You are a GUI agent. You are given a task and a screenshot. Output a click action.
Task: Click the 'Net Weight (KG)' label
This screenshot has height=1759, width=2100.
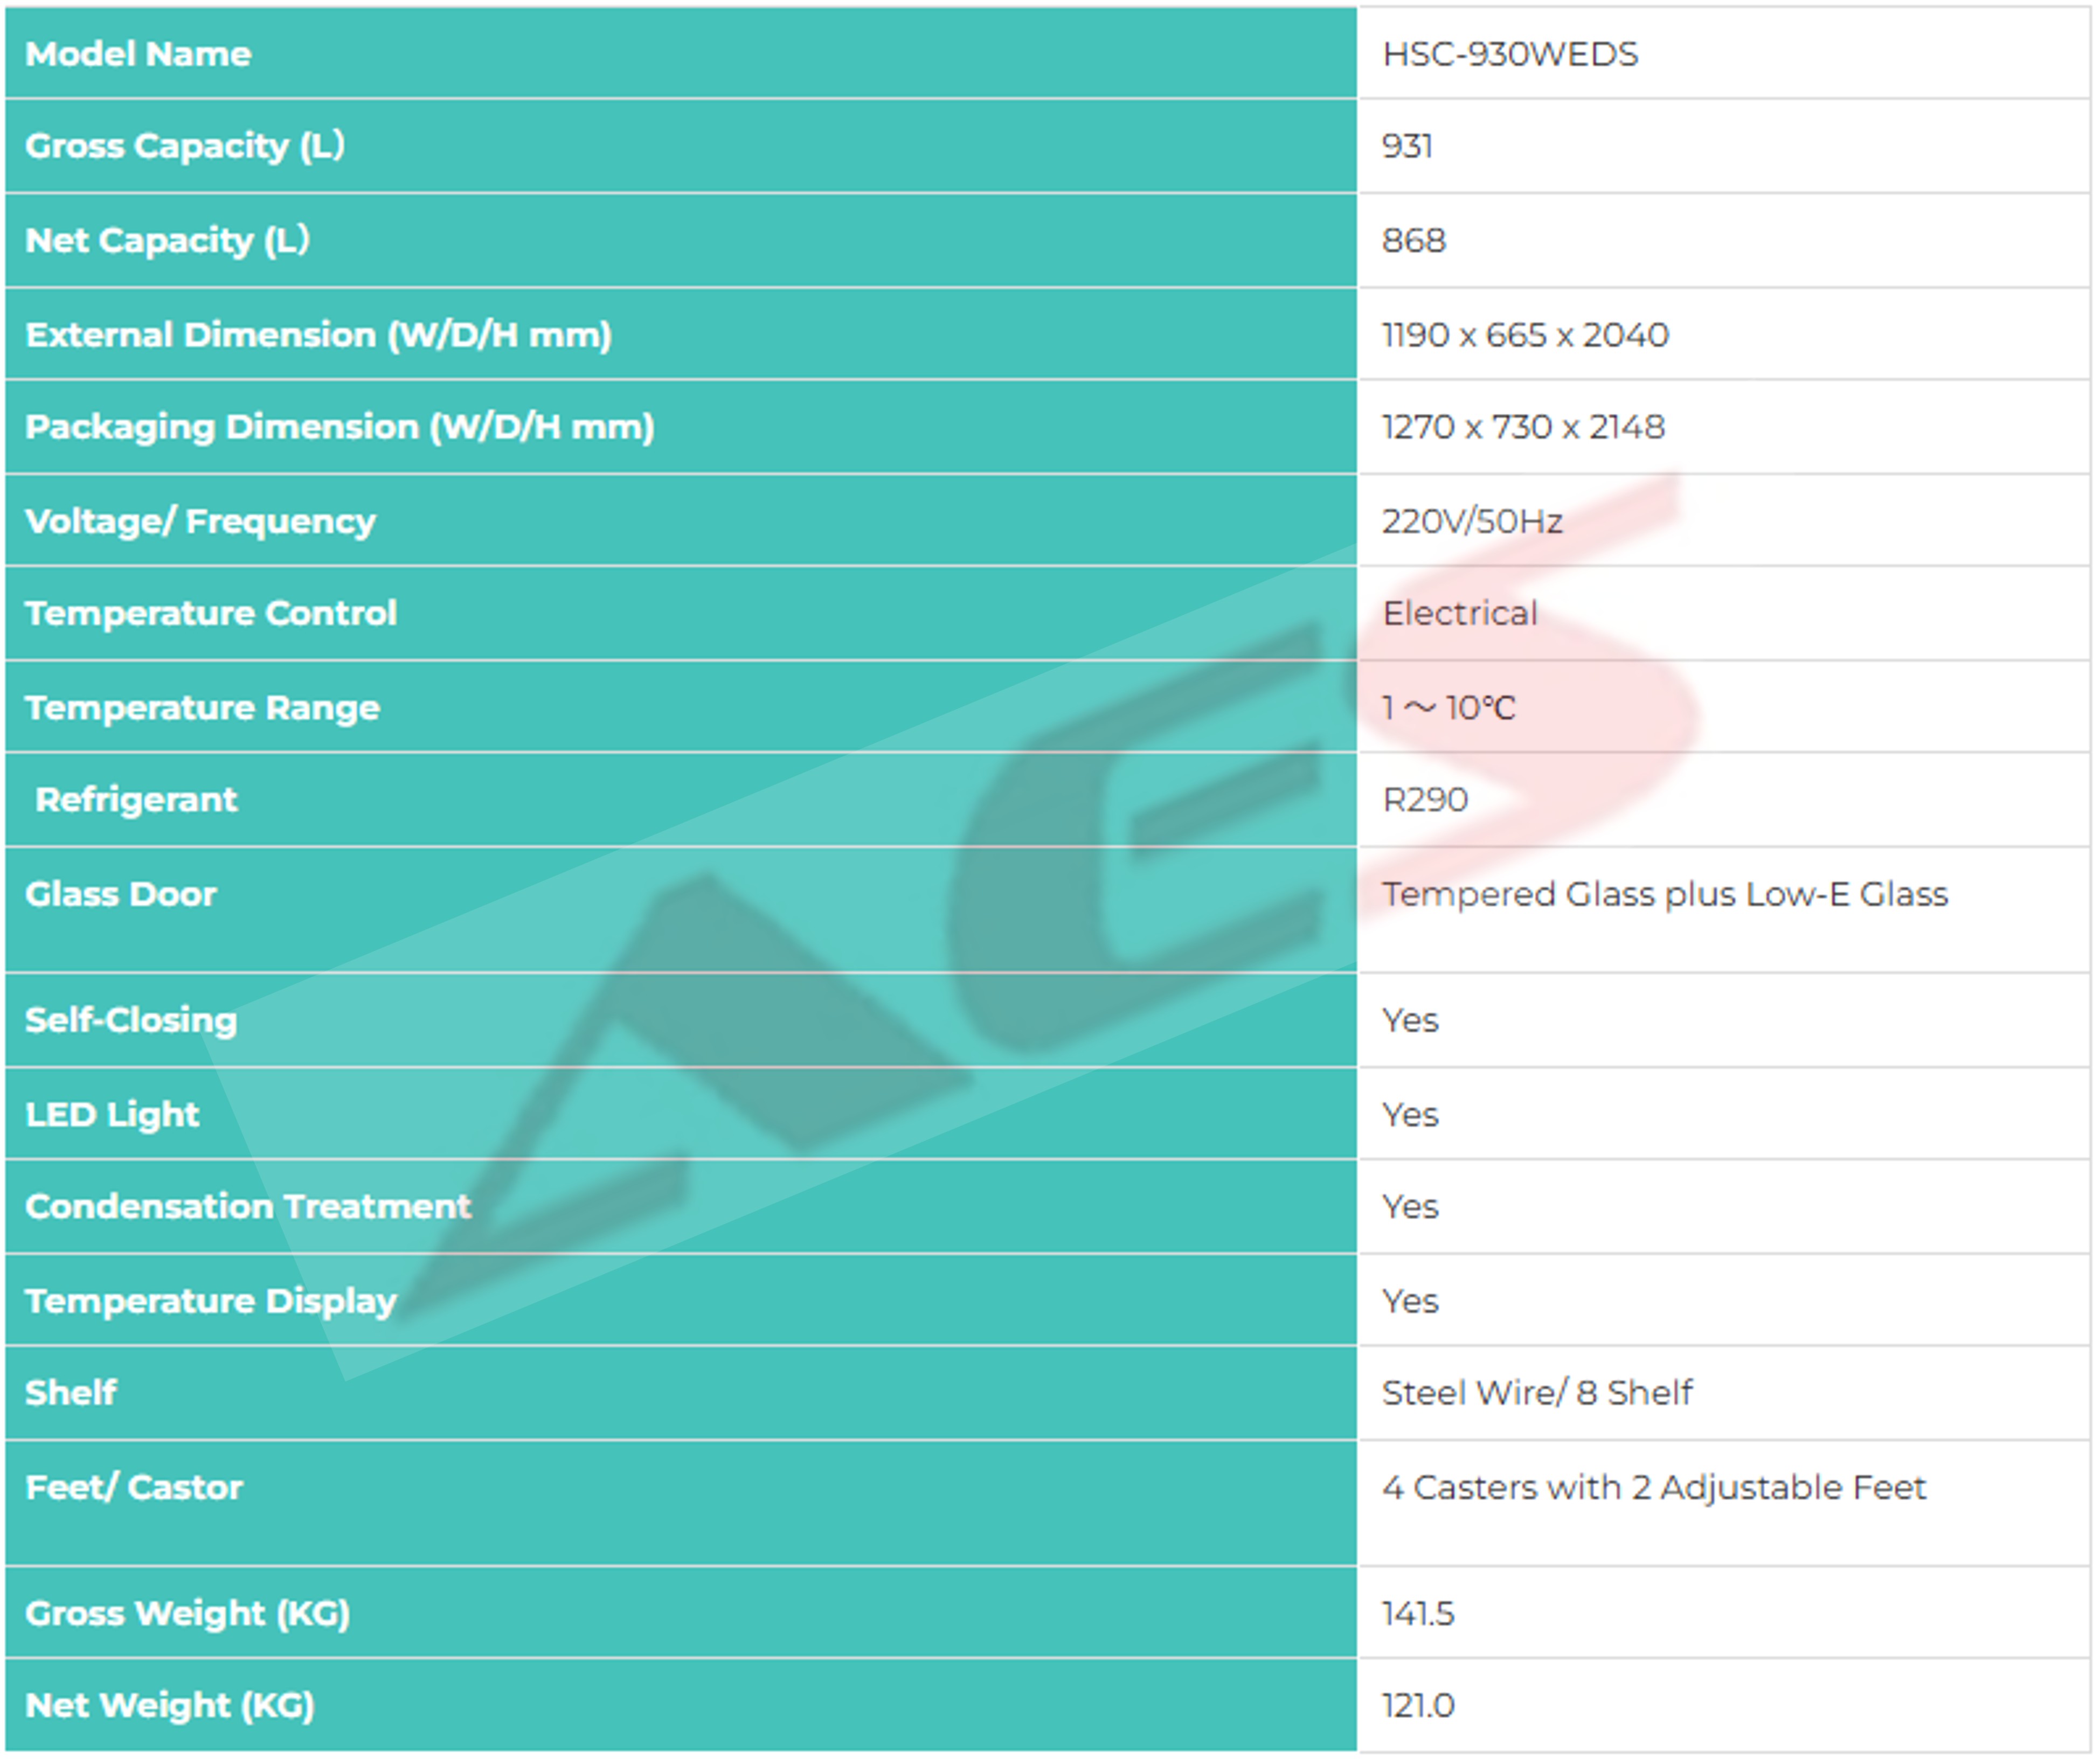(x=170, y=1705)
